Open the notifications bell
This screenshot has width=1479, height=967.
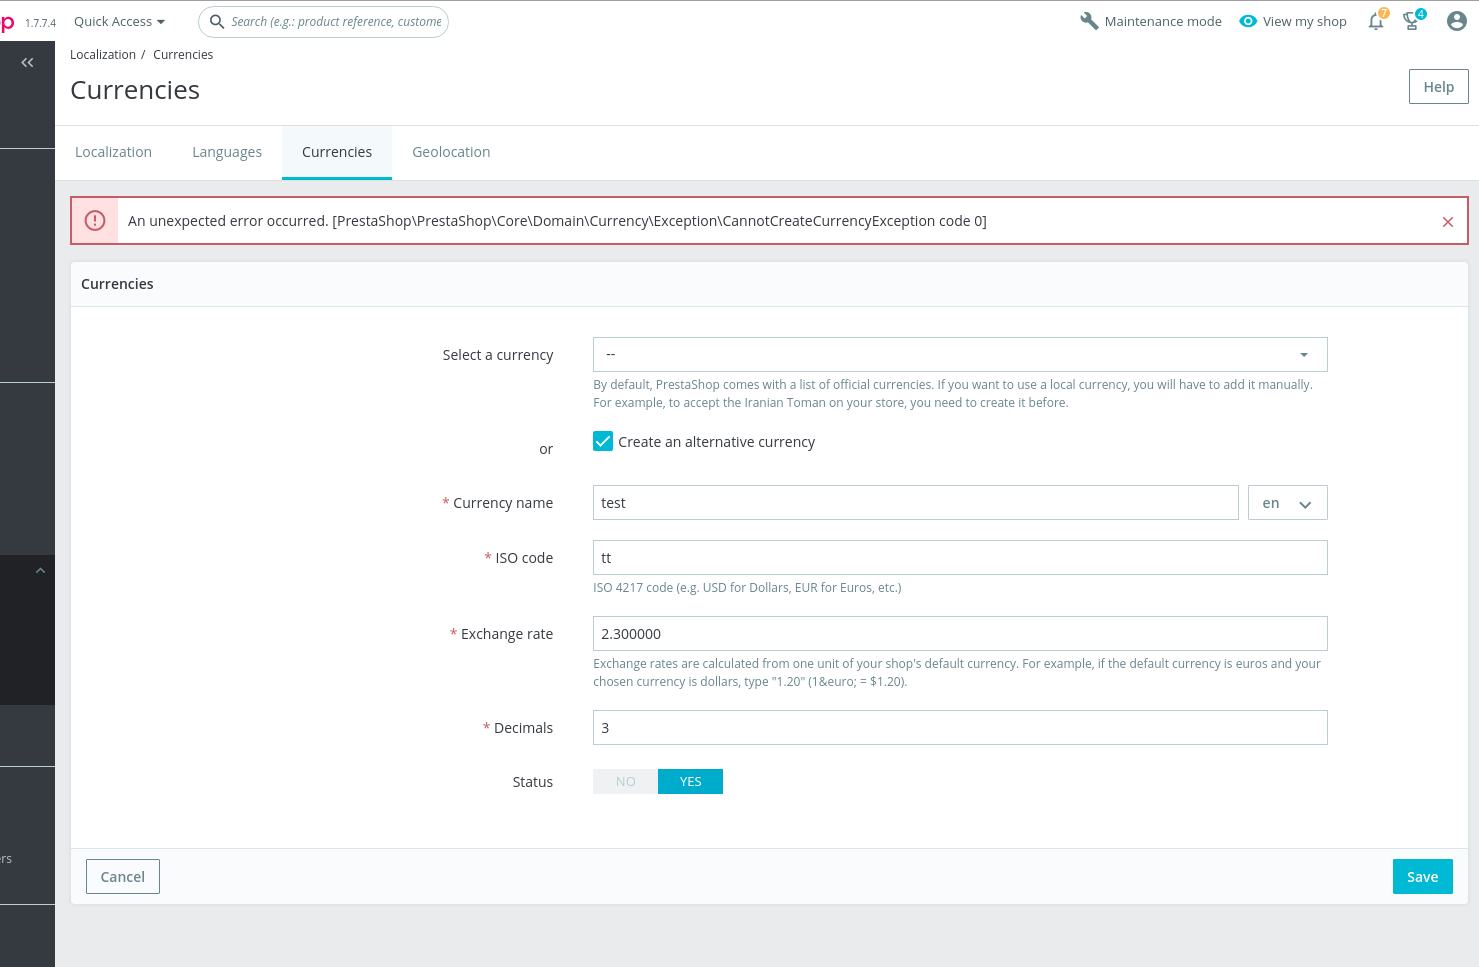(x=1376, y=21)
